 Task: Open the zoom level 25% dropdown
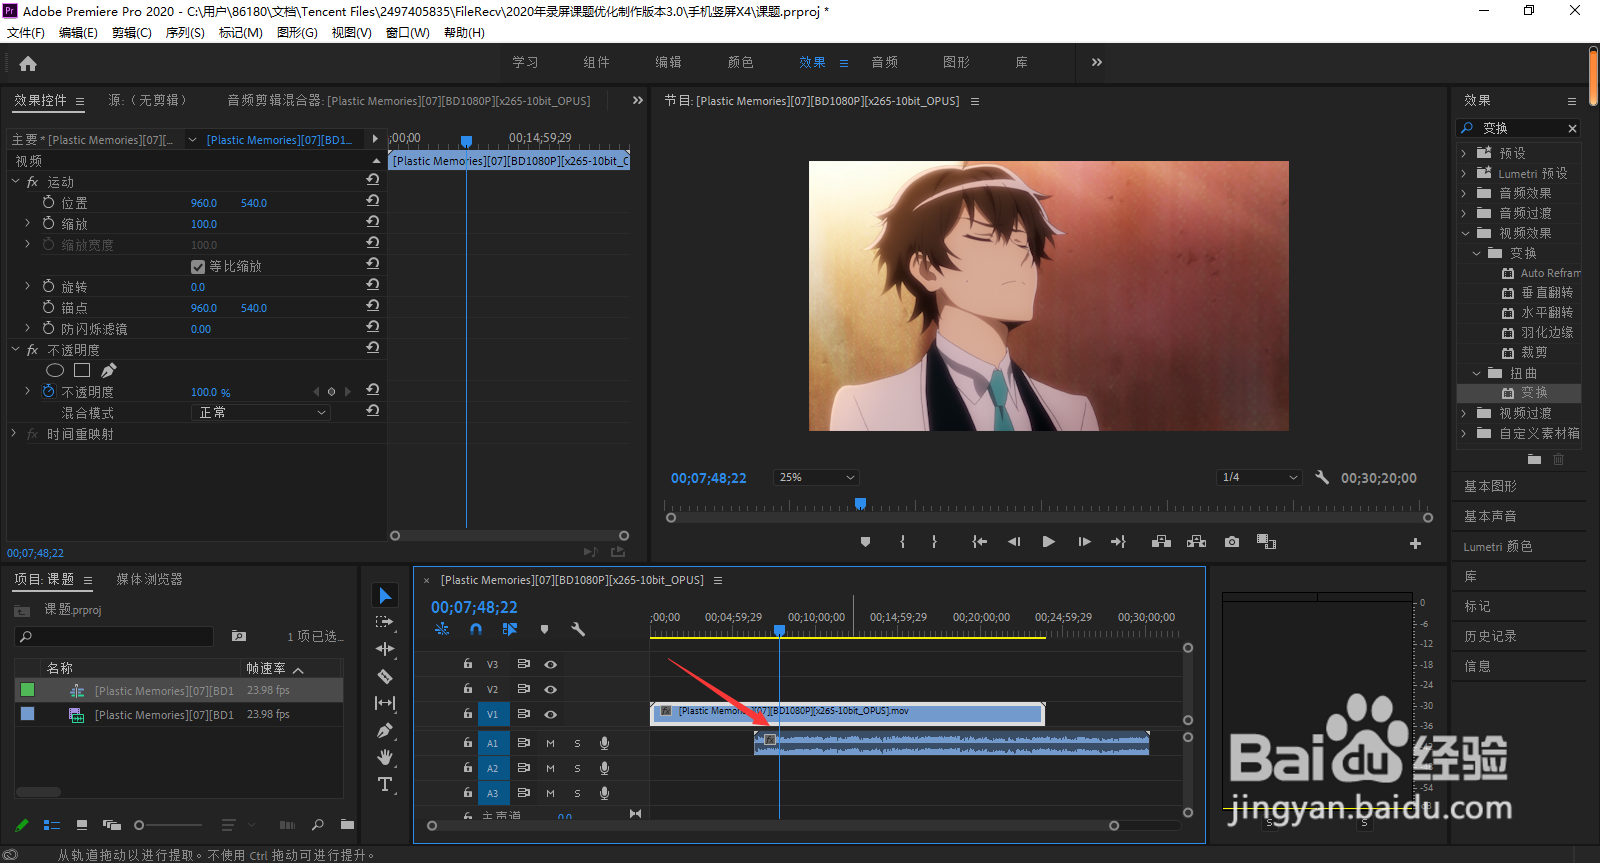(x=816, y=477)
